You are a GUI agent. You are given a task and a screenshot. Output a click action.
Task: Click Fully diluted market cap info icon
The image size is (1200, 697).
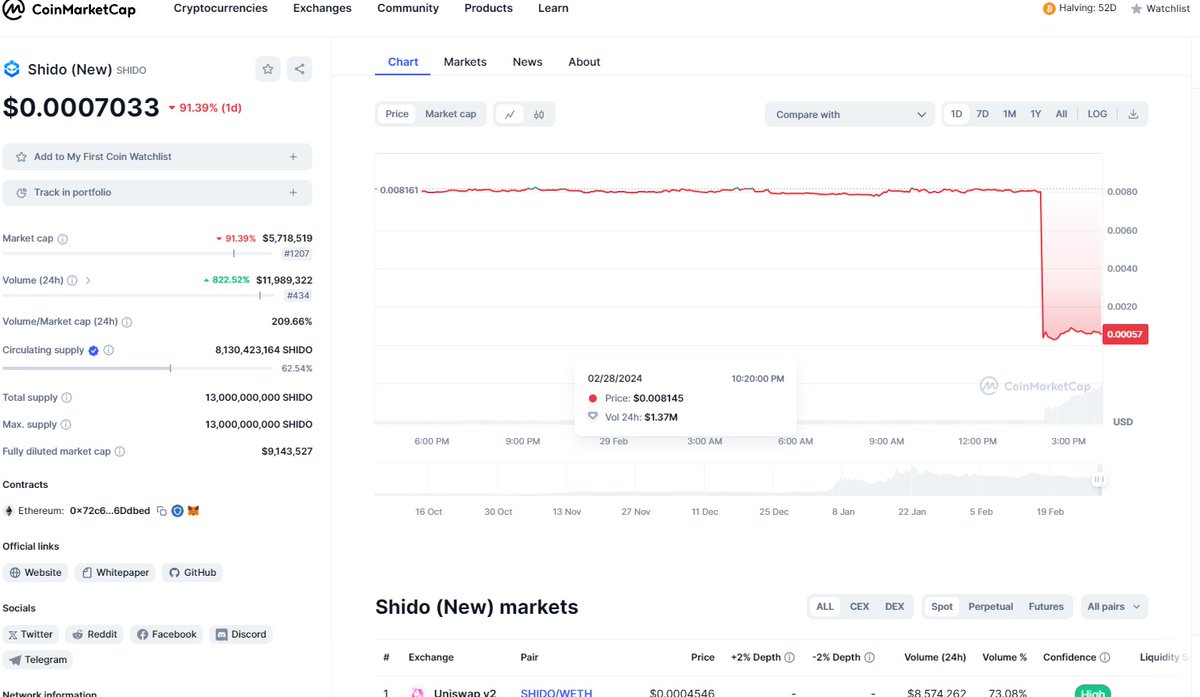[x=120, y=452]
